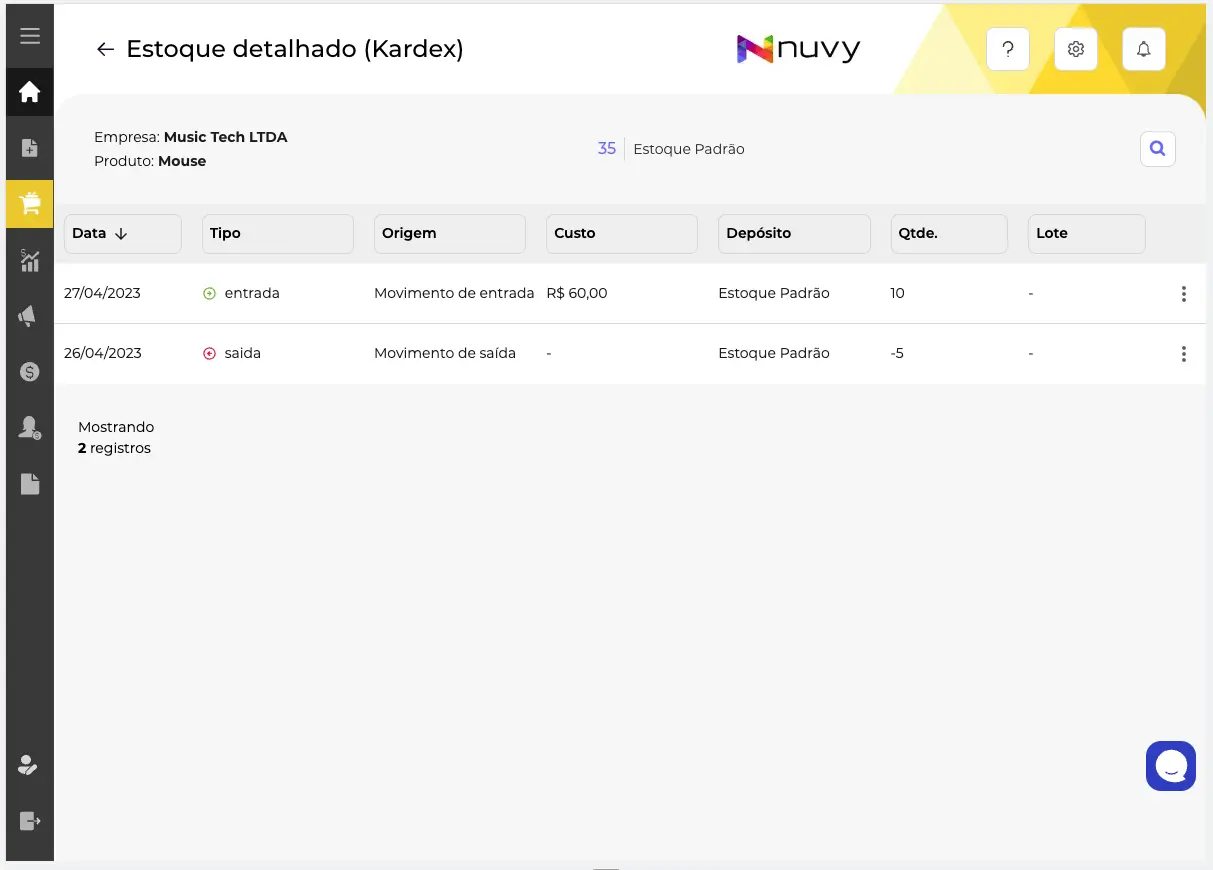Open options menu for 26/04/2023 saida row

point(1184,354)
